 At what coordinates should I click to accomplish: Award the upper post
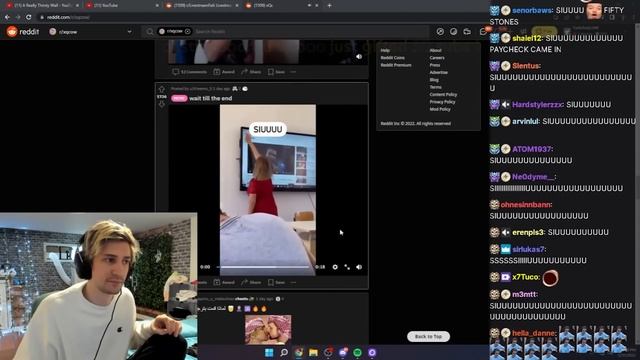(x=224, y=72)
